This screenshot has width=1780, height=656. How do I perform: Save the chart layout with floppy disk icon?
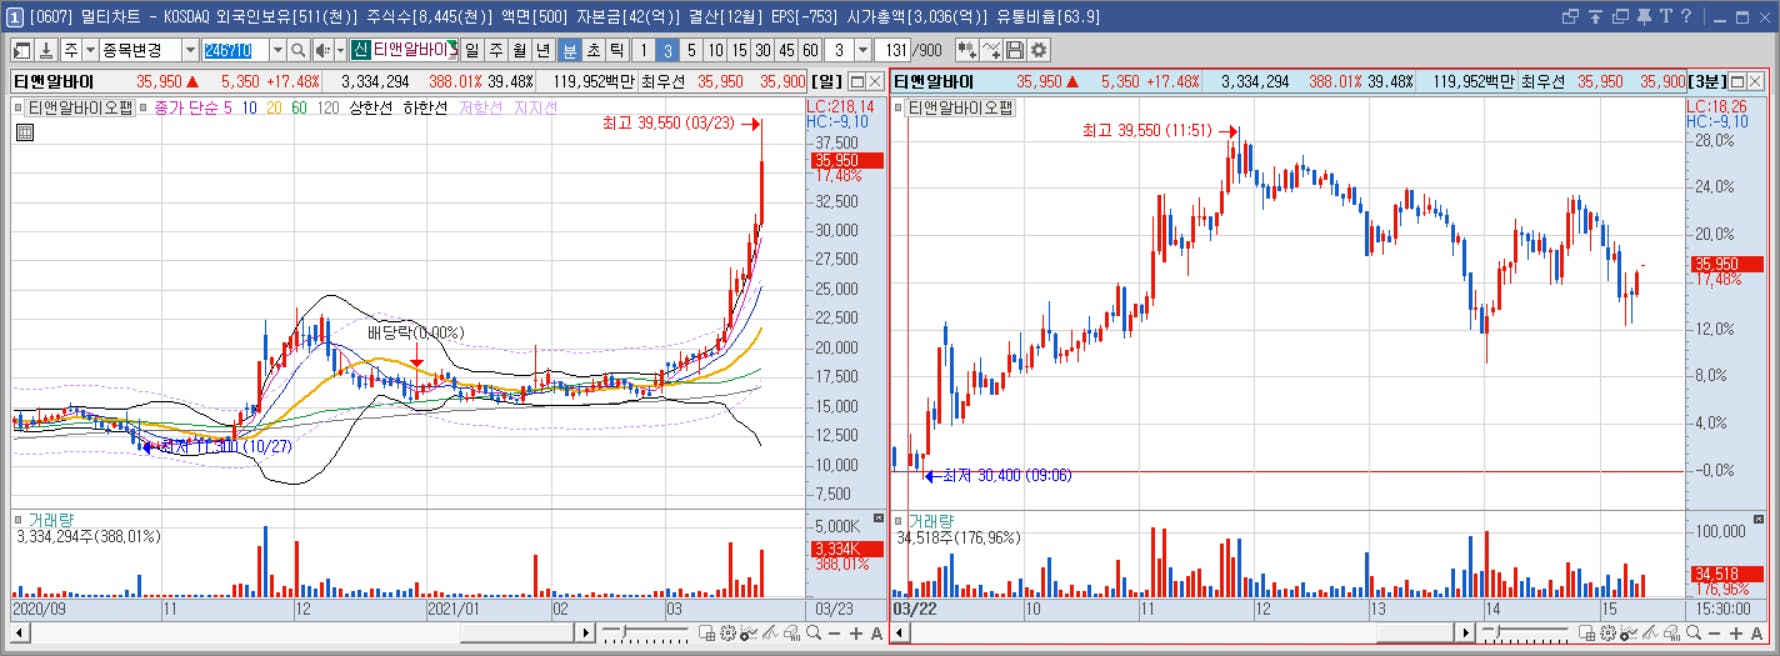coord(1015,50)
